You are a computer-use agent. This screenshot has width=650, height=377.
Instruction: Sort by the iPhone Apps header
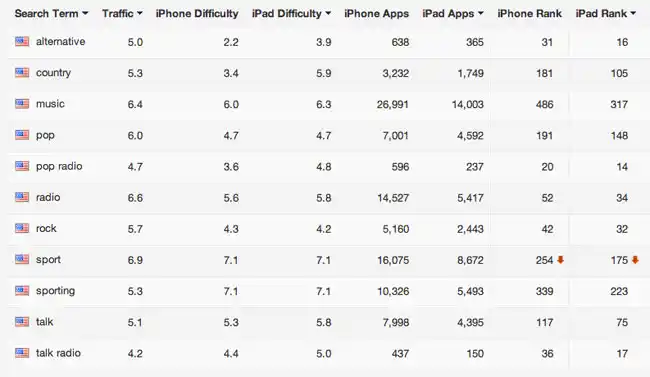click(x=376, y=14)
